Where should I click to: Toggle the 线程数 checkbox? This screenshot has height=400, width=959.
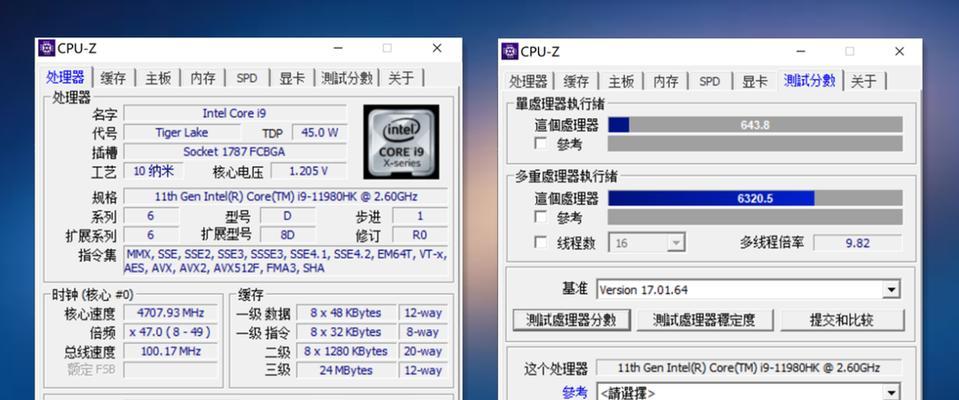click(541, 243)
